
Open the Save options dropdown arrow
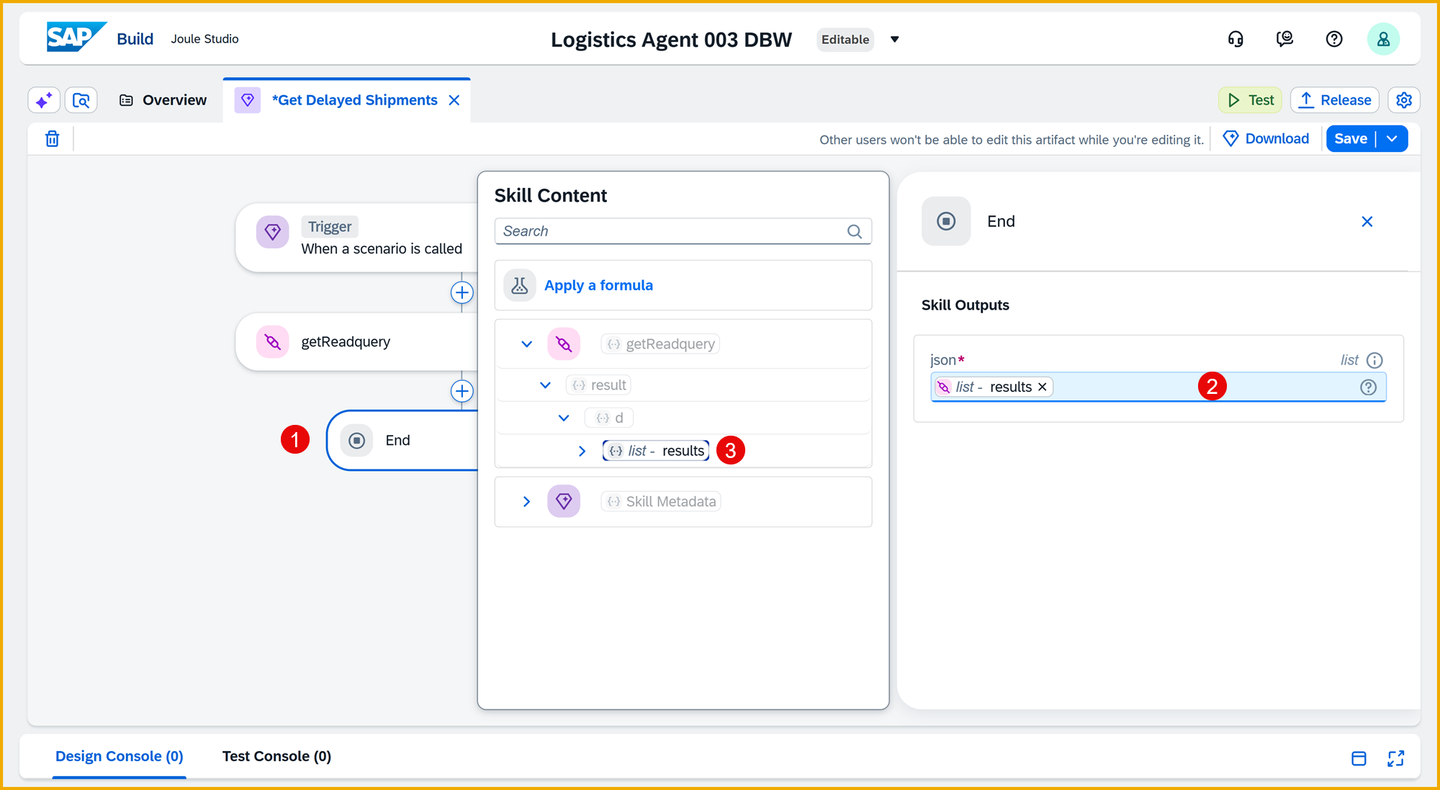1392,139
